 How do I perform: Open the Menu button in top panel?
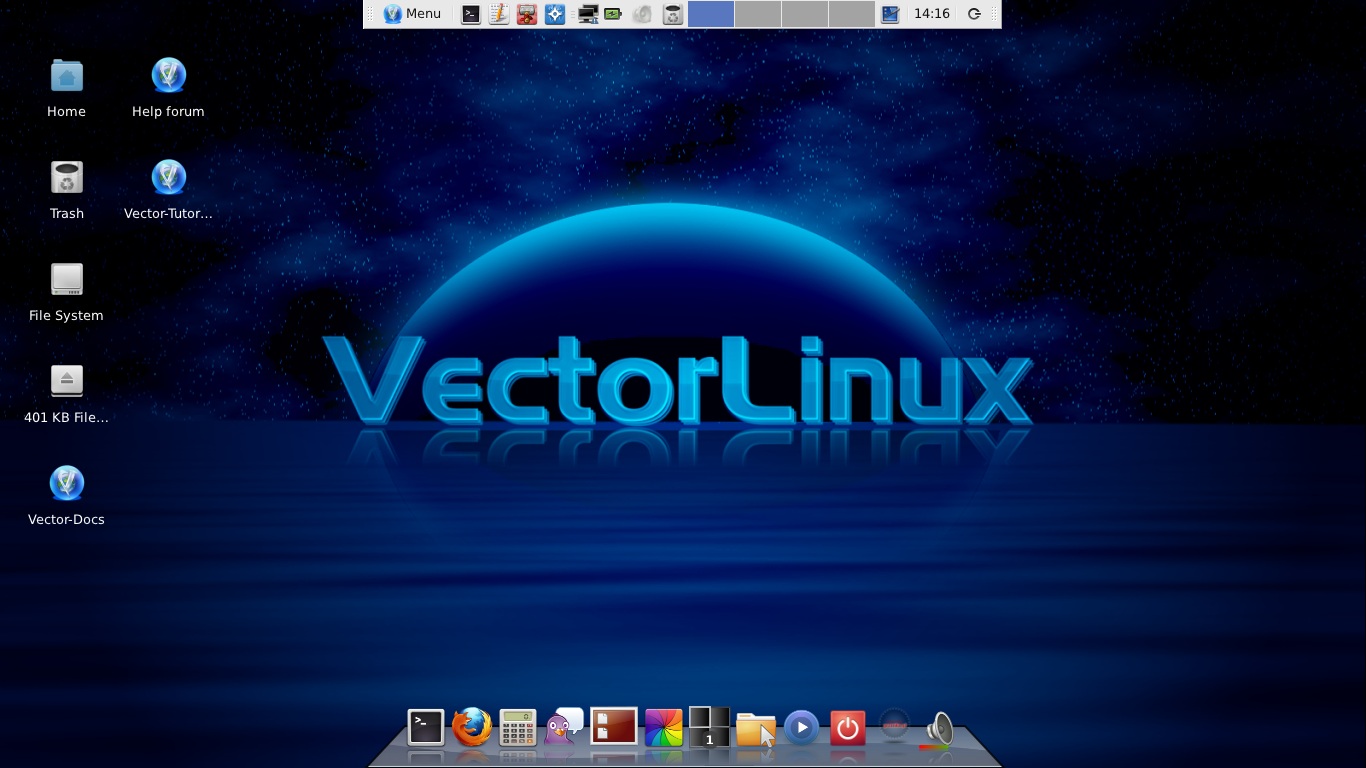click(412, 14)
